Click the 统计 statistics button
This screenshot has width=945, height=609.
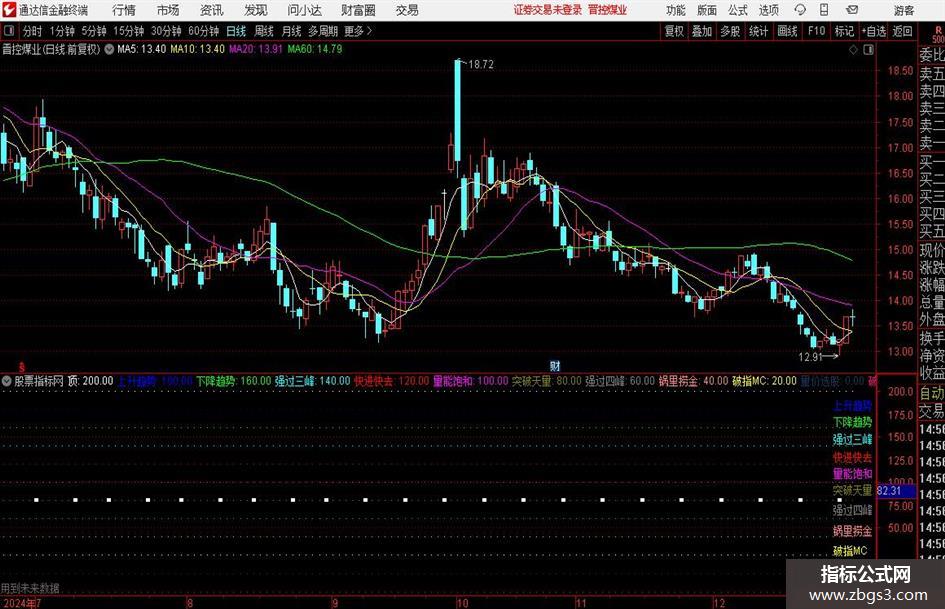pyautogui.click(x=758, y=31)
